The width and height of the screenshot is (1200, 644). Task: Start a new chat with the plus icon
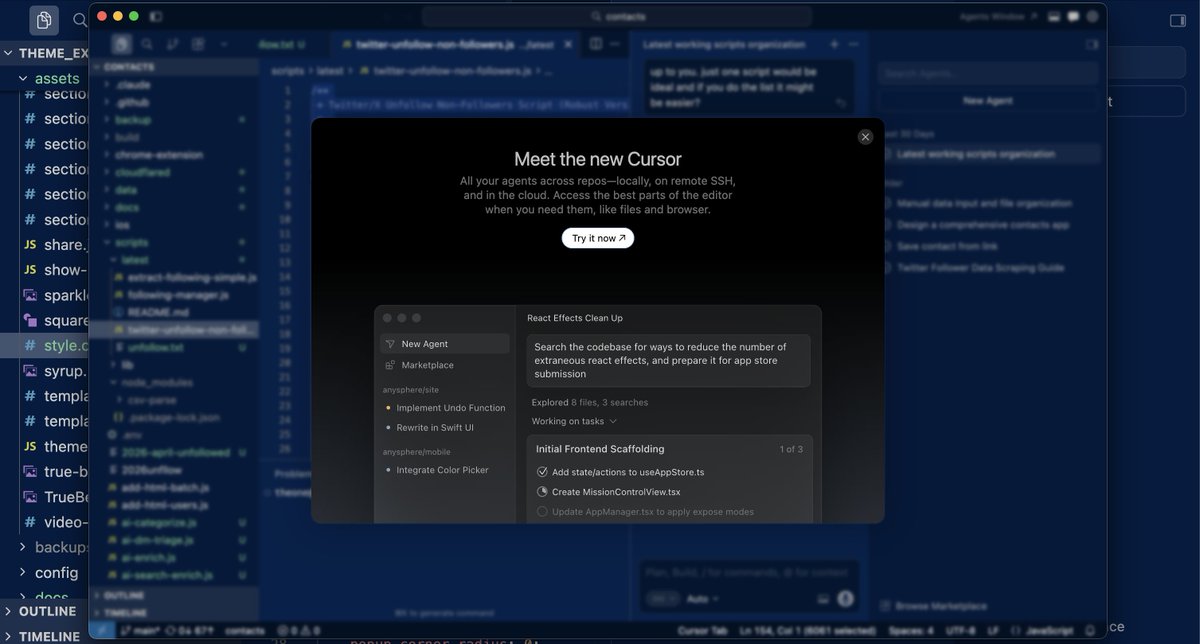(x=834, y=45)
